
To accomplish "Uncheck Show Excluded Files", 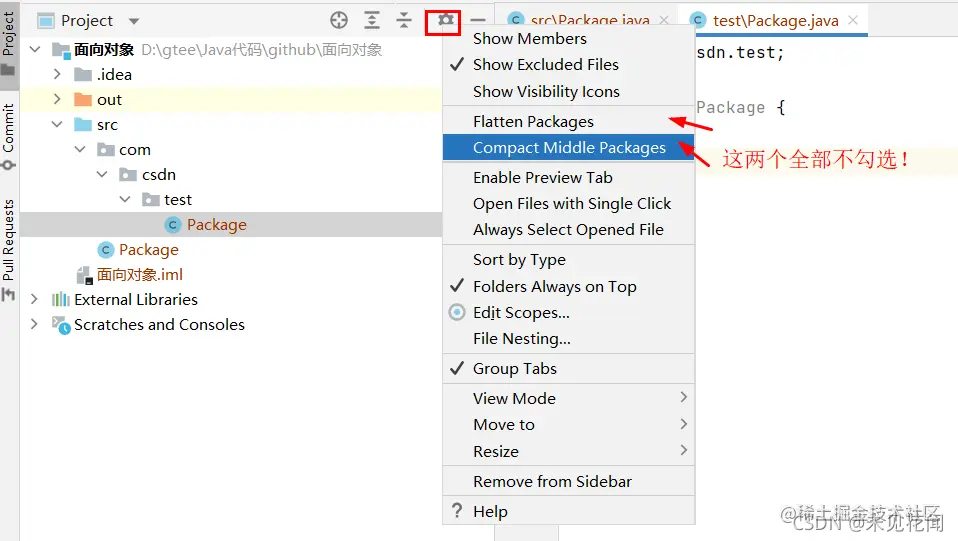I will [x=569, y=65].
